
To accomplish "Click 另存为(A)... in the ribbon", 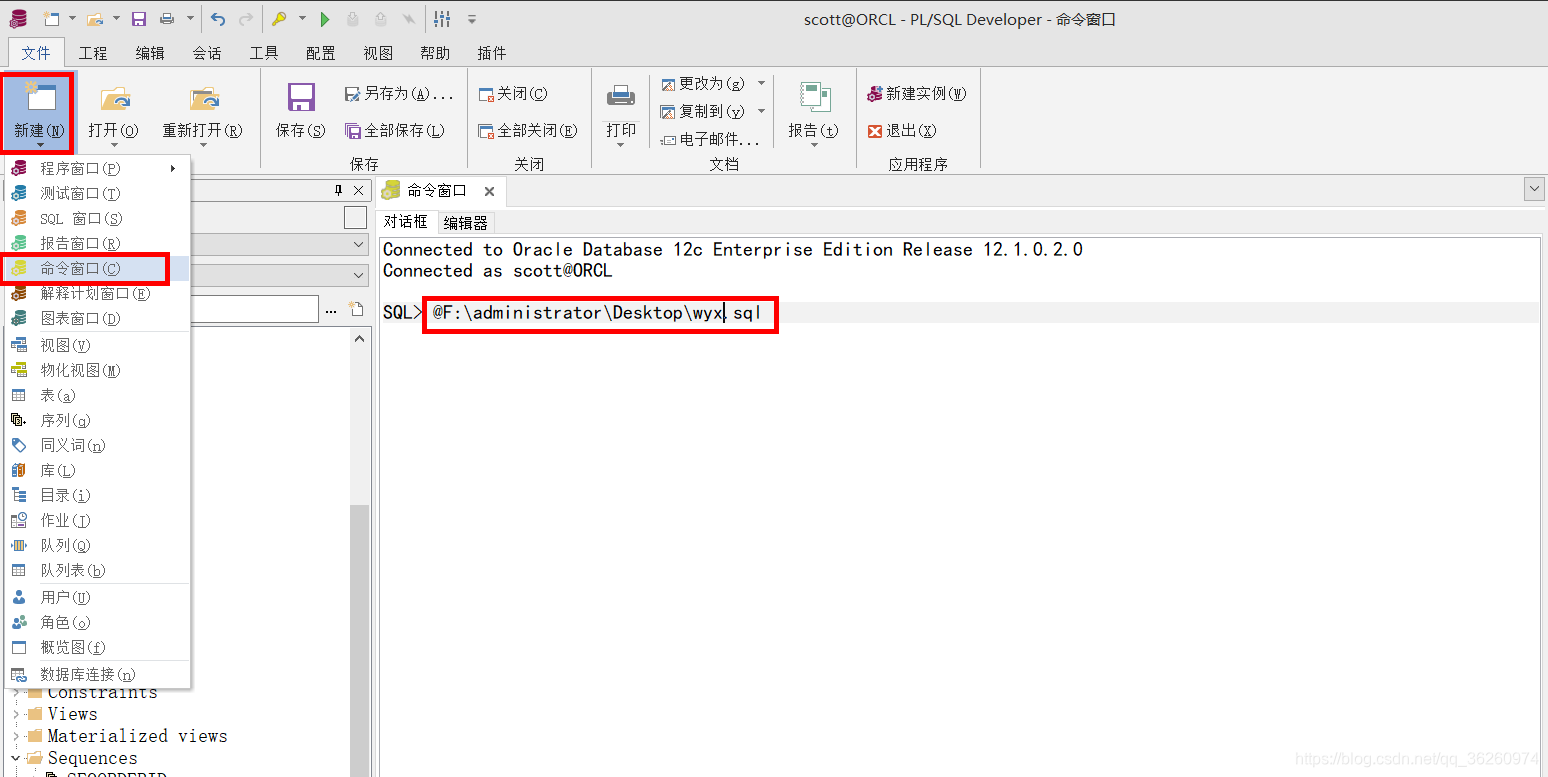I will (x=399, y=93).
